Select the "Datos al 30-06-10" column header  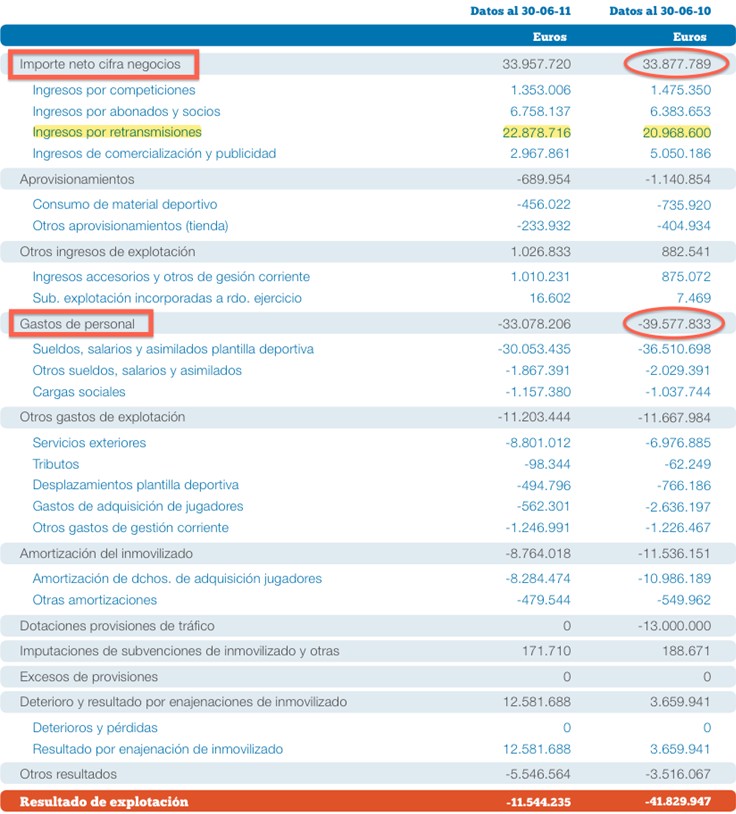click(x=658, y=11)
